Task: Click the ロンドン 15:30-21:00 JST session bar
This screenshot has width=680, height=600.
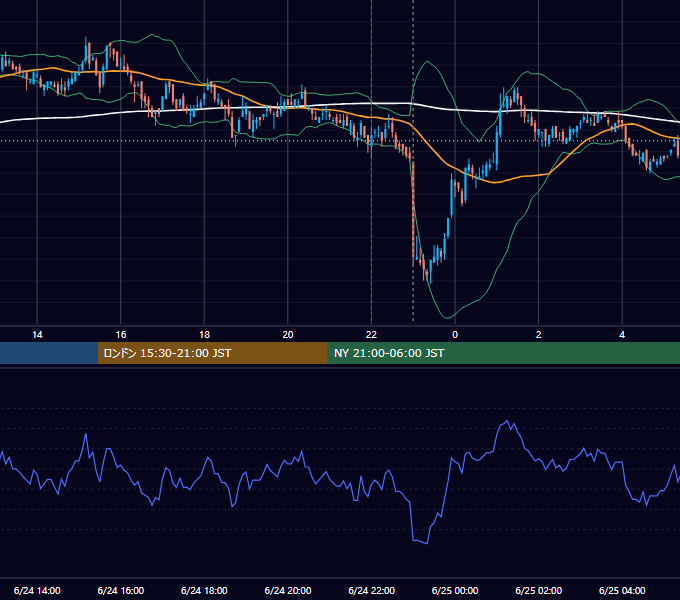Action: coord(212,353)
